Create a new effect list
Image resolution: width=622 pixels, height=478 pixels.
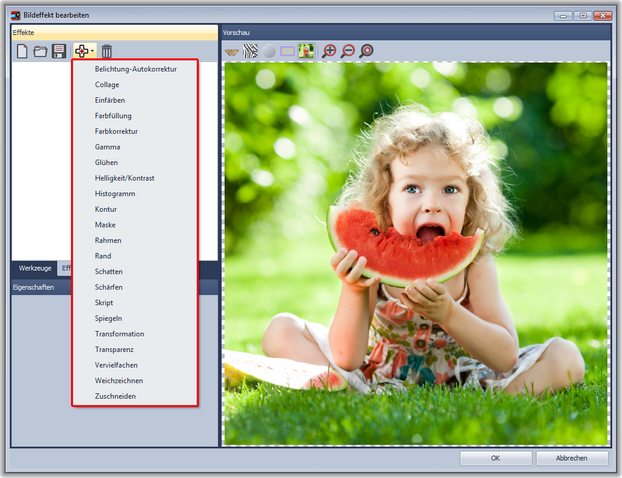coord(22,51)
